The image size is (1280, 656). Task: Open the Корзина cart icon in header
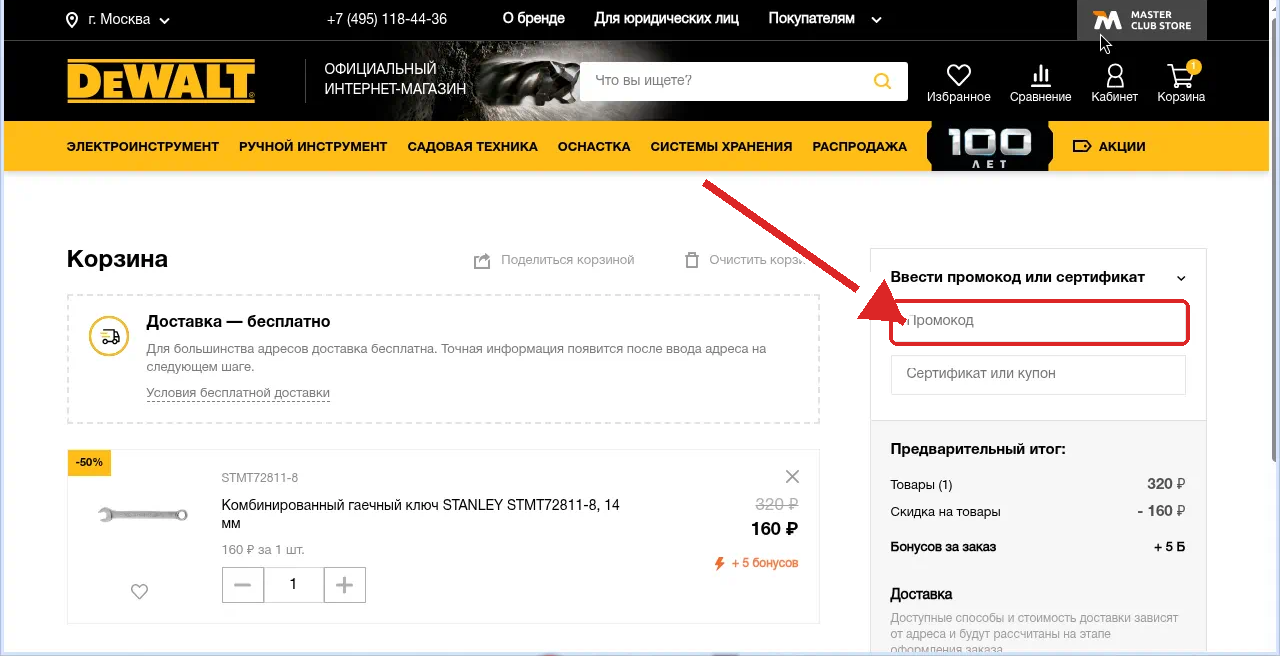1181,75
